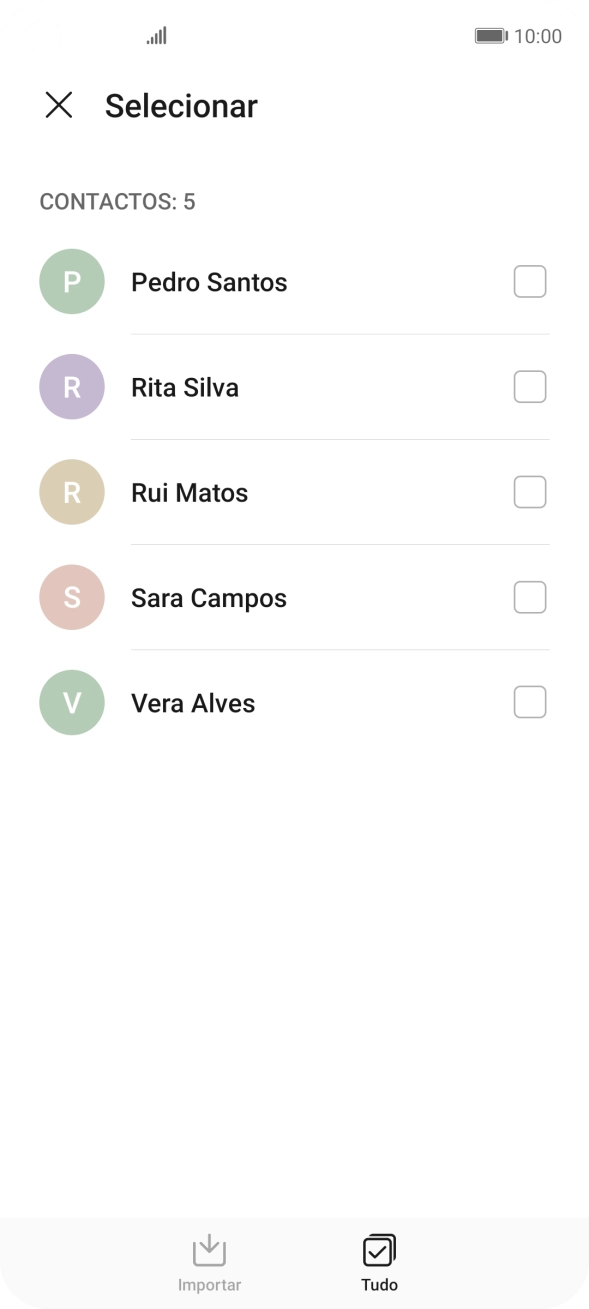Select the contact row for Pedro Santos
Screen dimensions: 589x1309
coord(209,282)
